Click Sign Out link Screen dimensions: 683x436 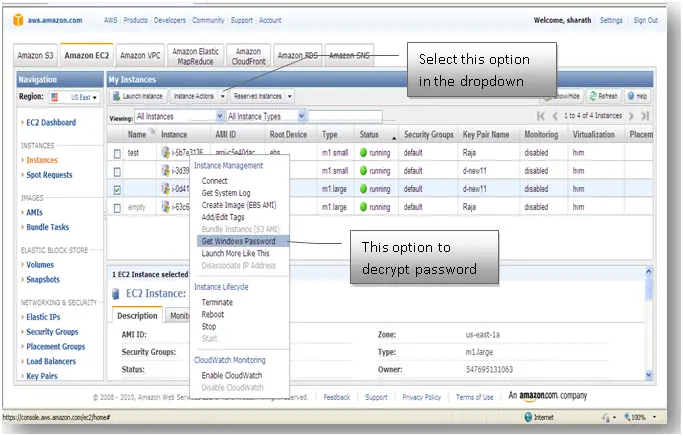click(x=646, y=20)
